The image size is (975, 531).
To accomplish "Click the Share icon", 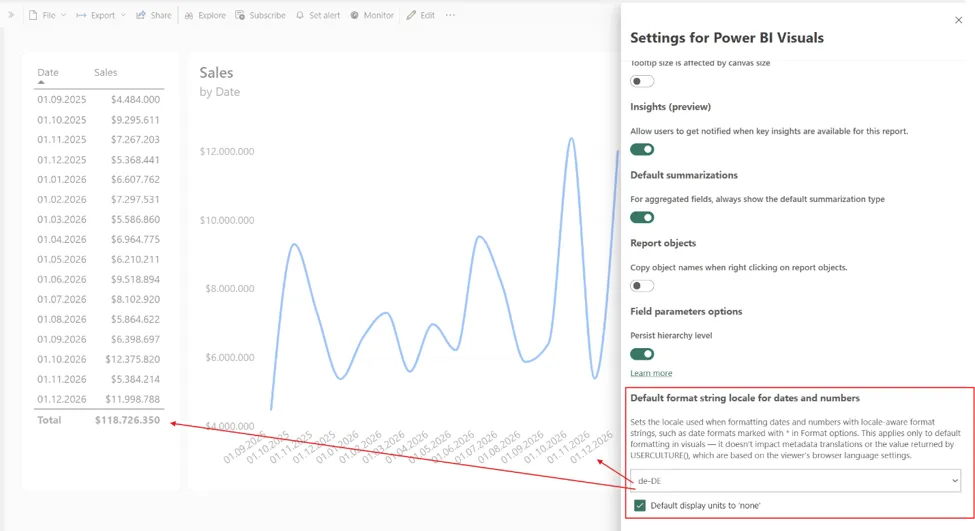I will coord(141,15).
